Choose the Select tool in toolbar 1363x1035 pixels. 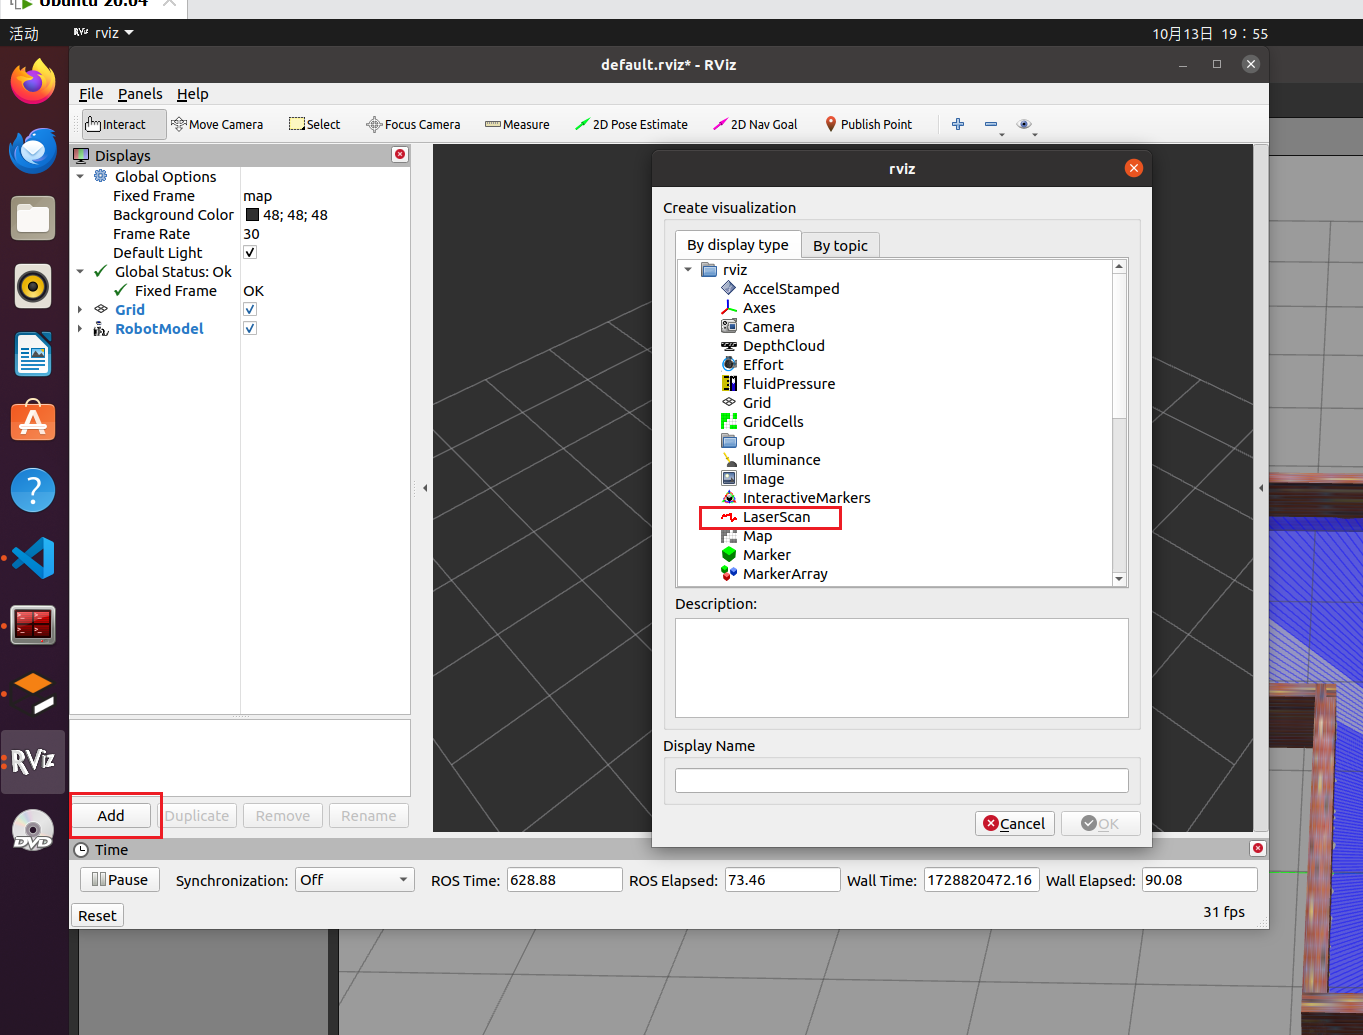coord(314,124)
